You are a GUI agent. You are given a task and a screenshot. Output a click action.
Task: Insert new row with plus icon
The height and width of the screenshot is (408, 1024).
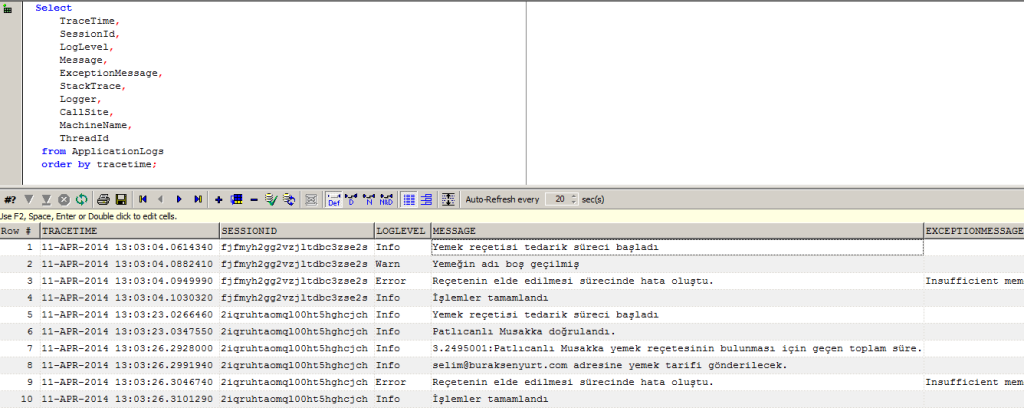pyautogui.click(x=219, y=199)
